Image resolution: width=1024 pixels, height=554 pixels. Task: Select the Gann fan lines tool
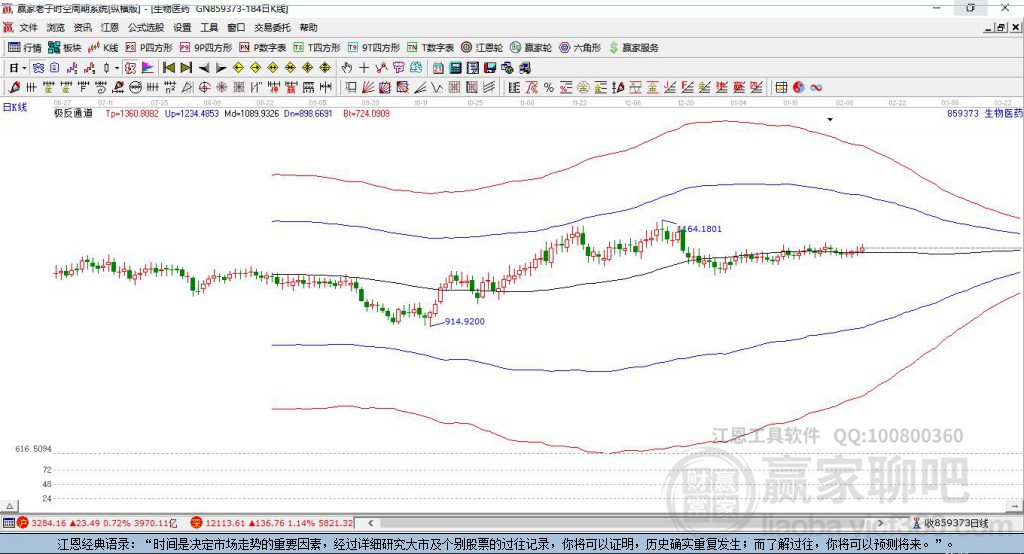[x=368, y=88]
